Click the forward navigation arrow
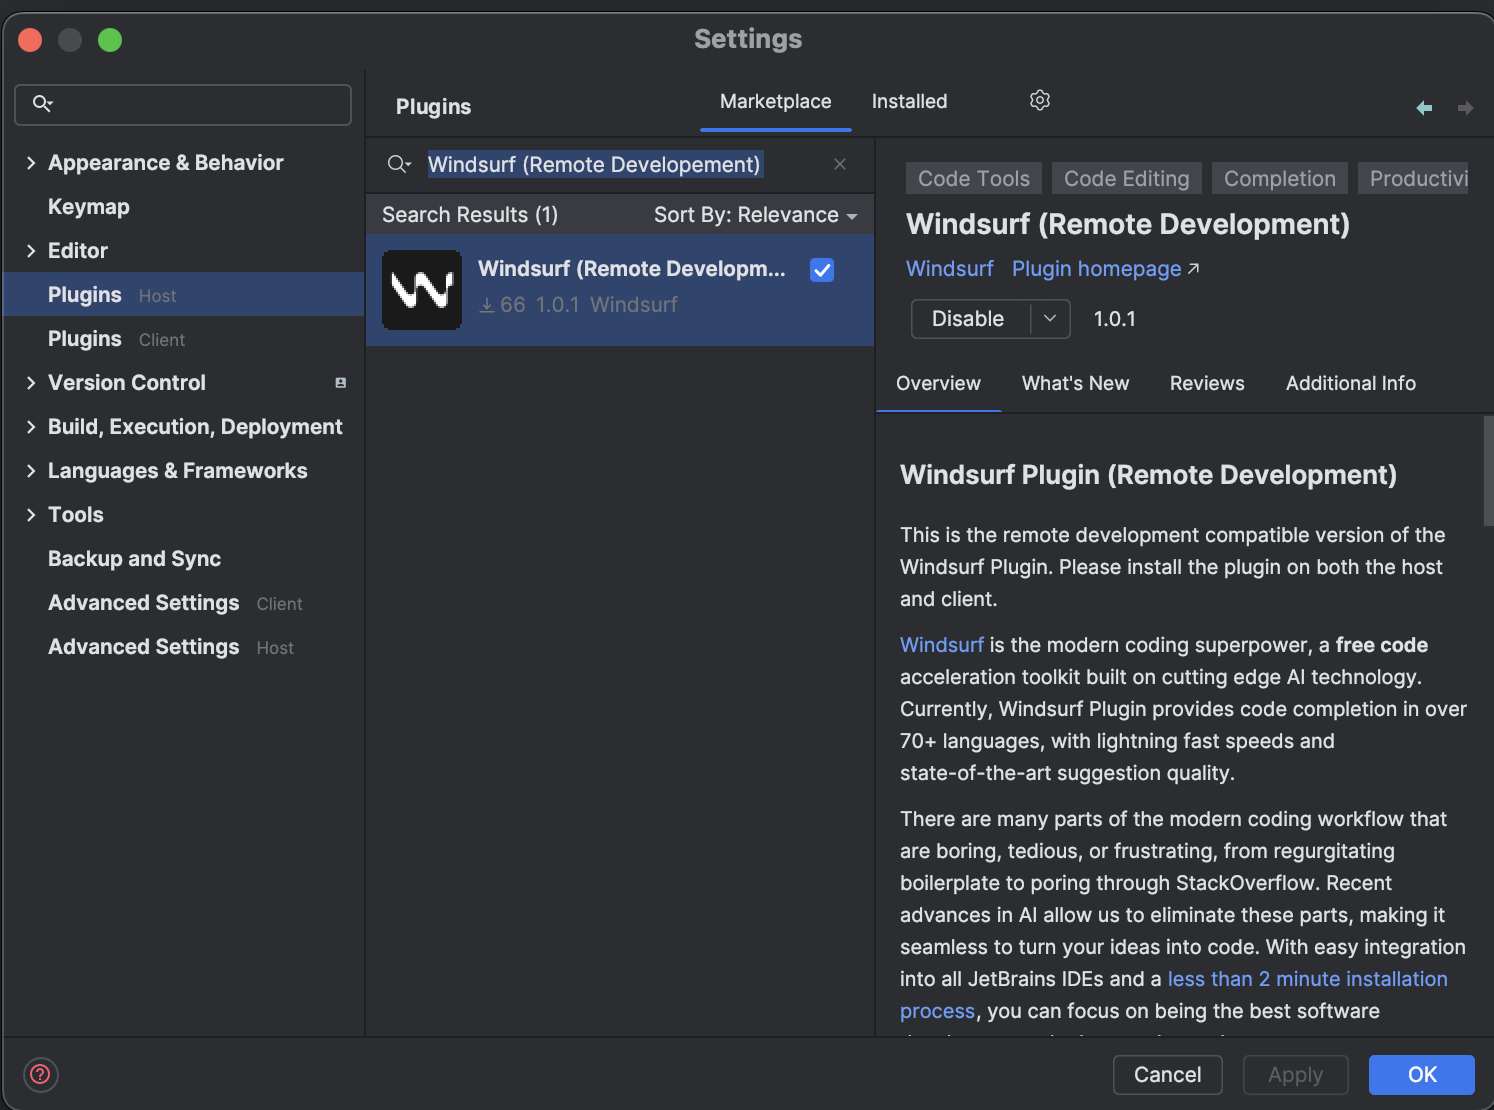1494x1110 pixels. tap(1465, 108)
